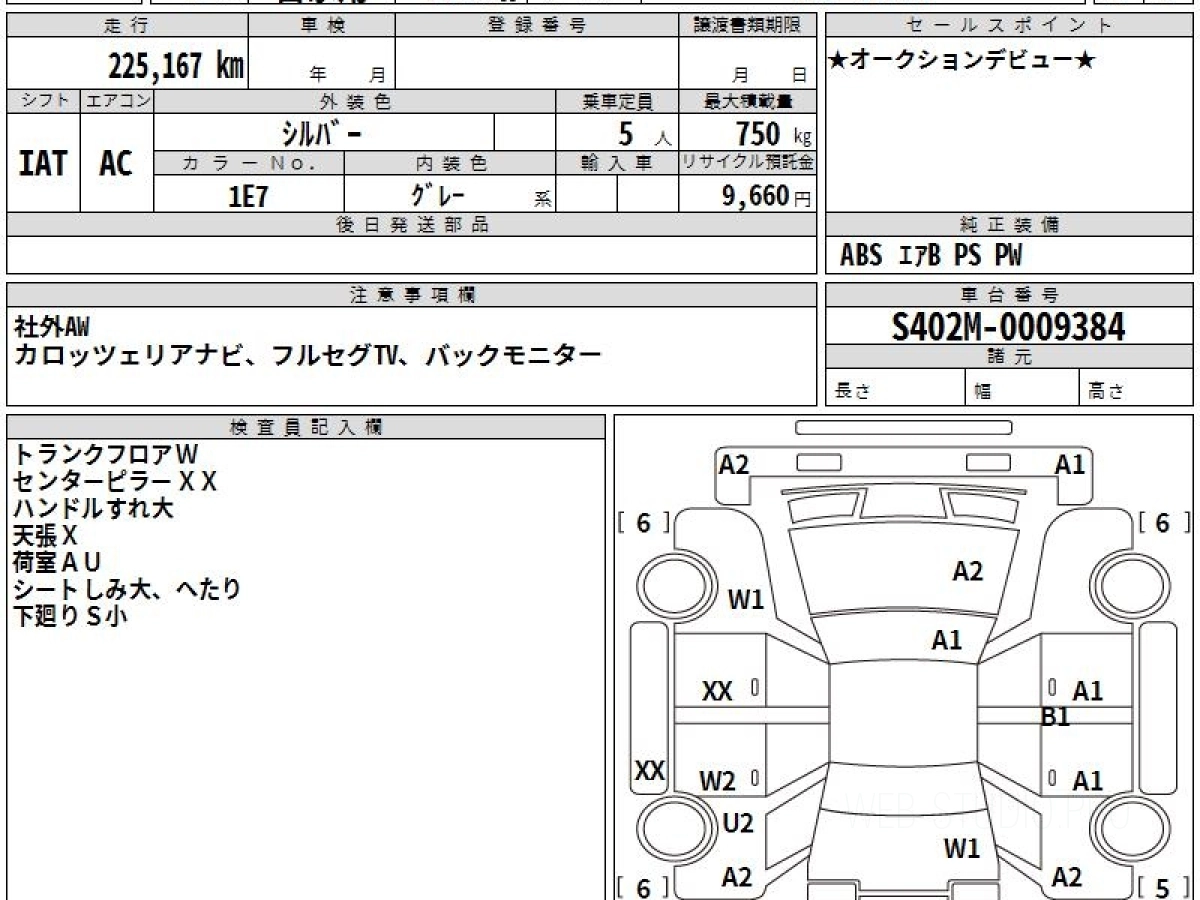Select the U2 mark on the car diagram
The image size is (1200, 900).
[x=737, y=823]
